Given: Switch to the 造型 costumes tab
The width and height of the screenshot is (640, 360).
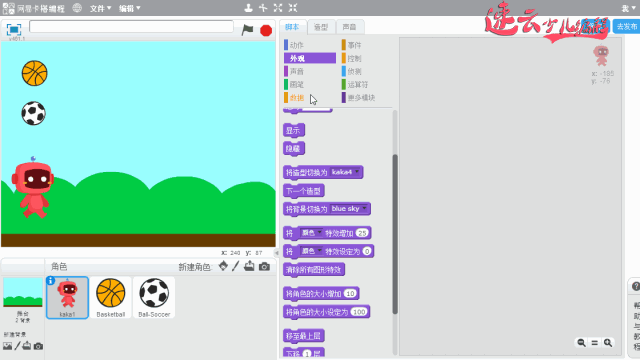Looking at the screenshot, I should [321, 27].
